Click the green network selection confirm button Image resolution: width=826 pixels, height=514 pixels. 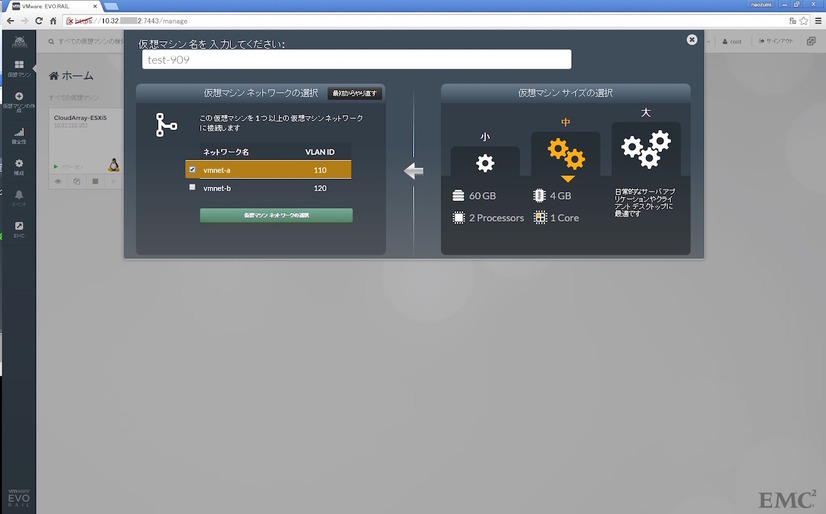[x=276, y=215]
